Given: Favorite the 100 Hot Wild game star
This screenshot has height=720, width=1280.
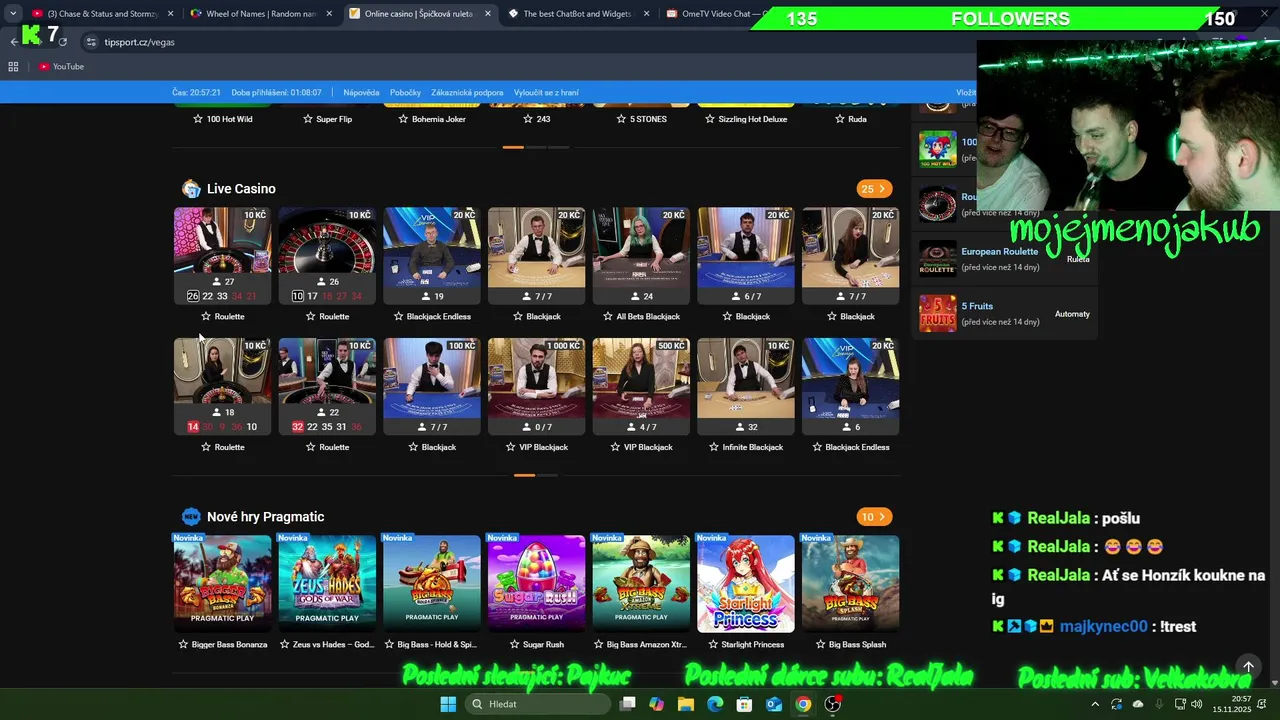Looking at the screenshot, I should (198, 119).
